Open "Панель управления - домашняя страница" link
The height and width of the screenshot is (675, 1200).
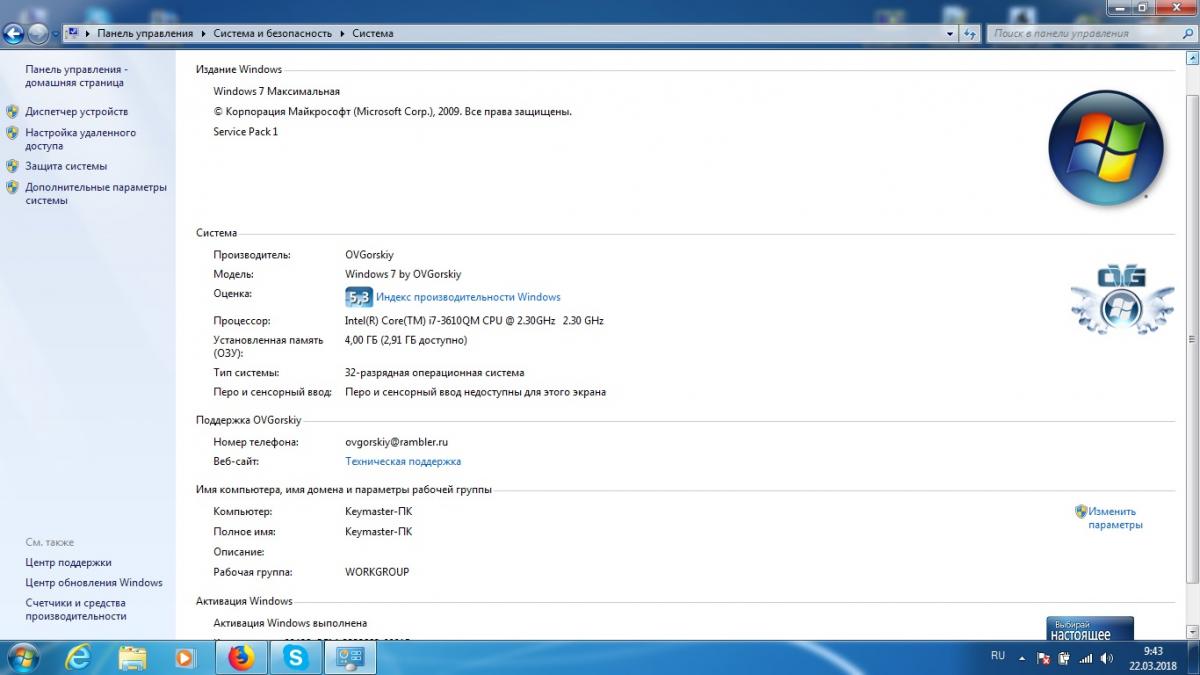tap(76, 76)
